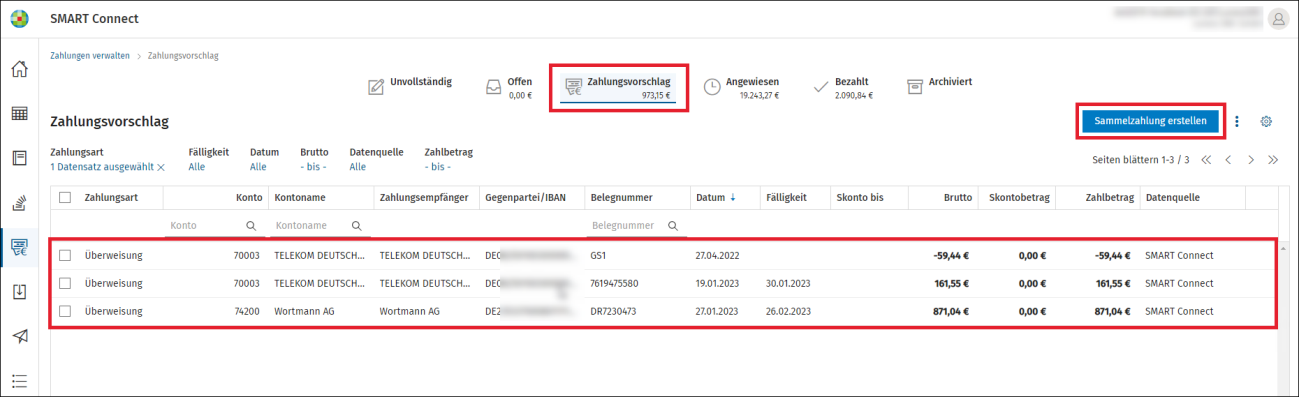Select all rows with the header checkbox
The height and width of the screenshot is (397, 1299).
point(65,198)
